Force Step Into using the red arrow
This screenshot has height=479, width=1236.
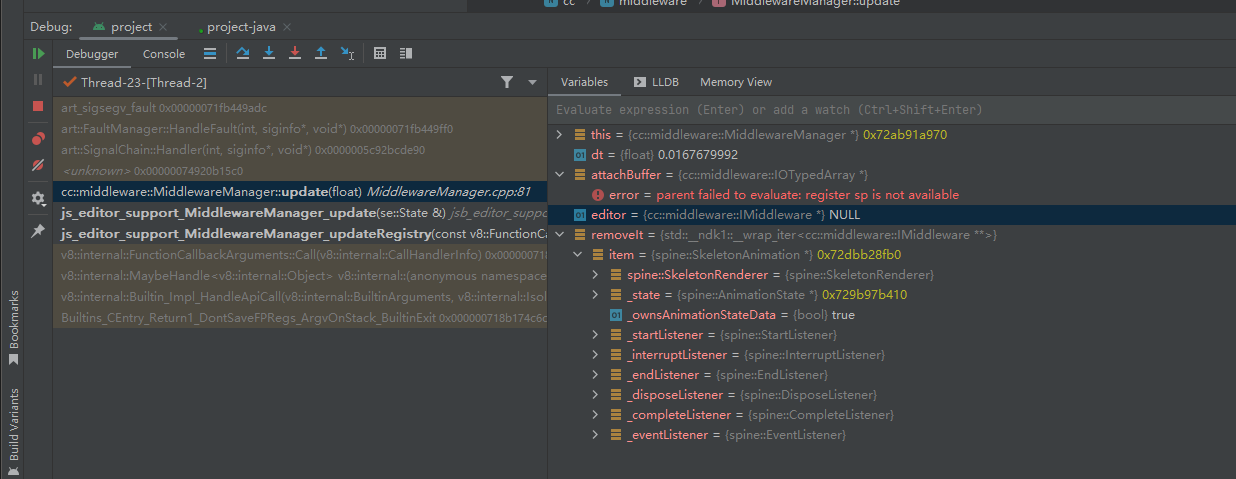295,54
